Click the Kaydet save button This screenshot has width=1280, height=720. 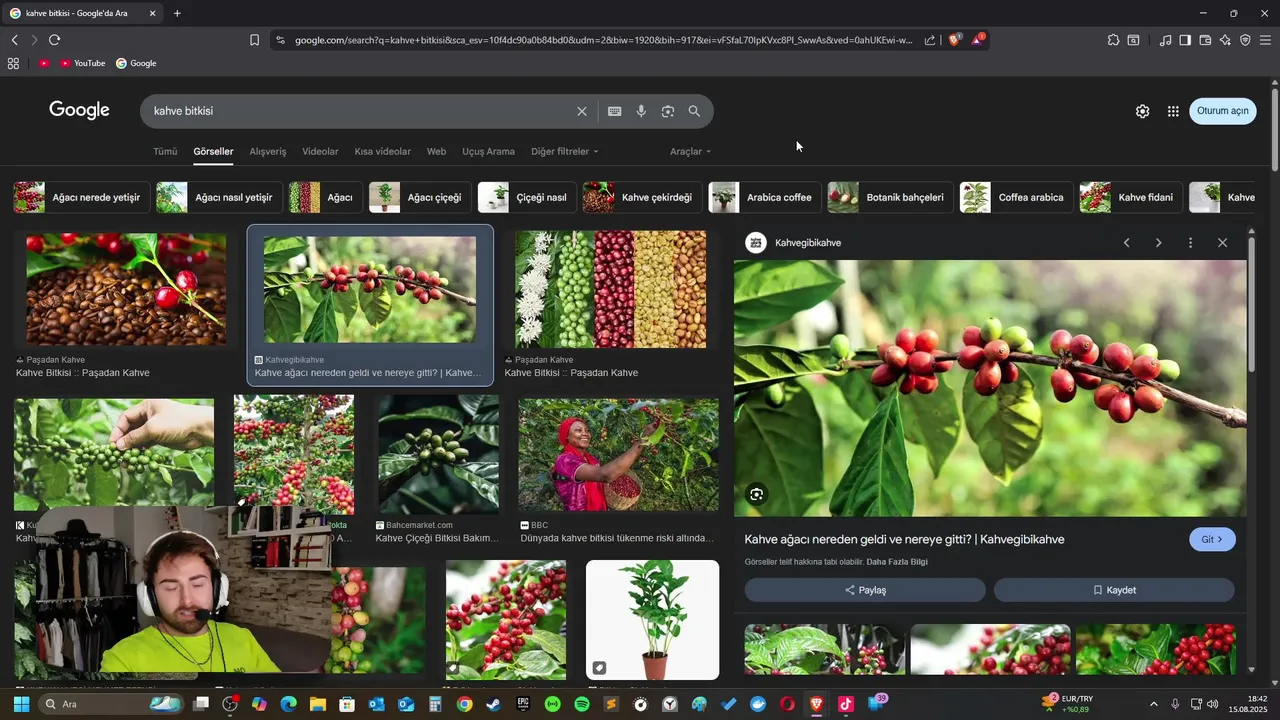coord(1114,590)
